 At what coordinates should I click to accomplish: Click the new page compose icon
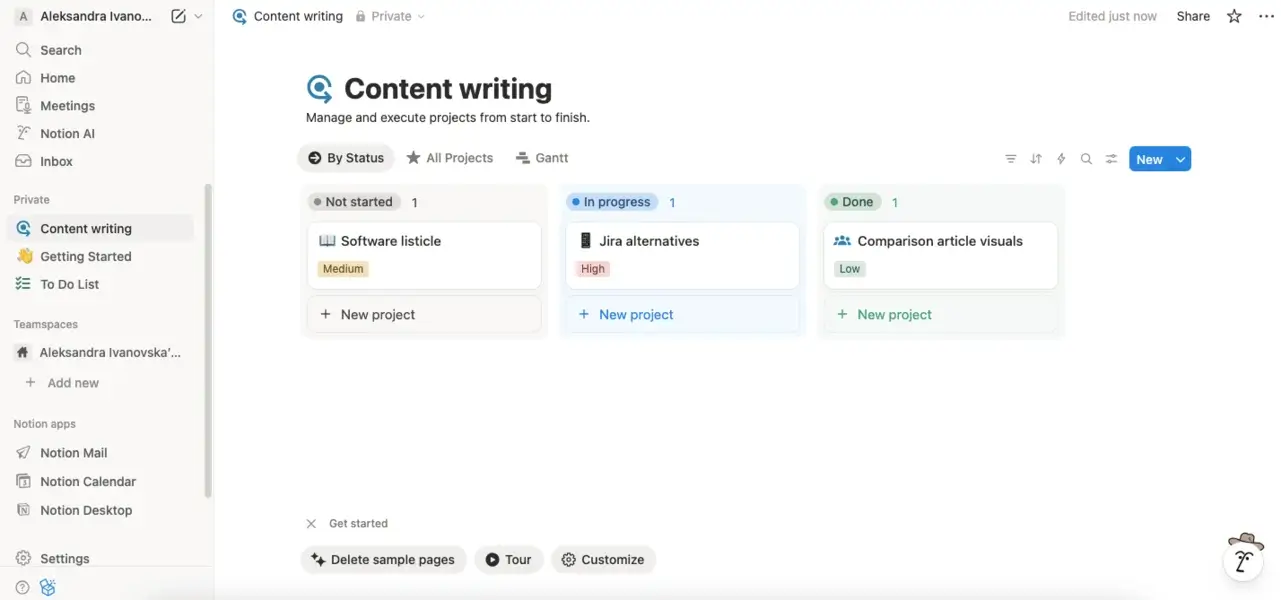[178, 16]
